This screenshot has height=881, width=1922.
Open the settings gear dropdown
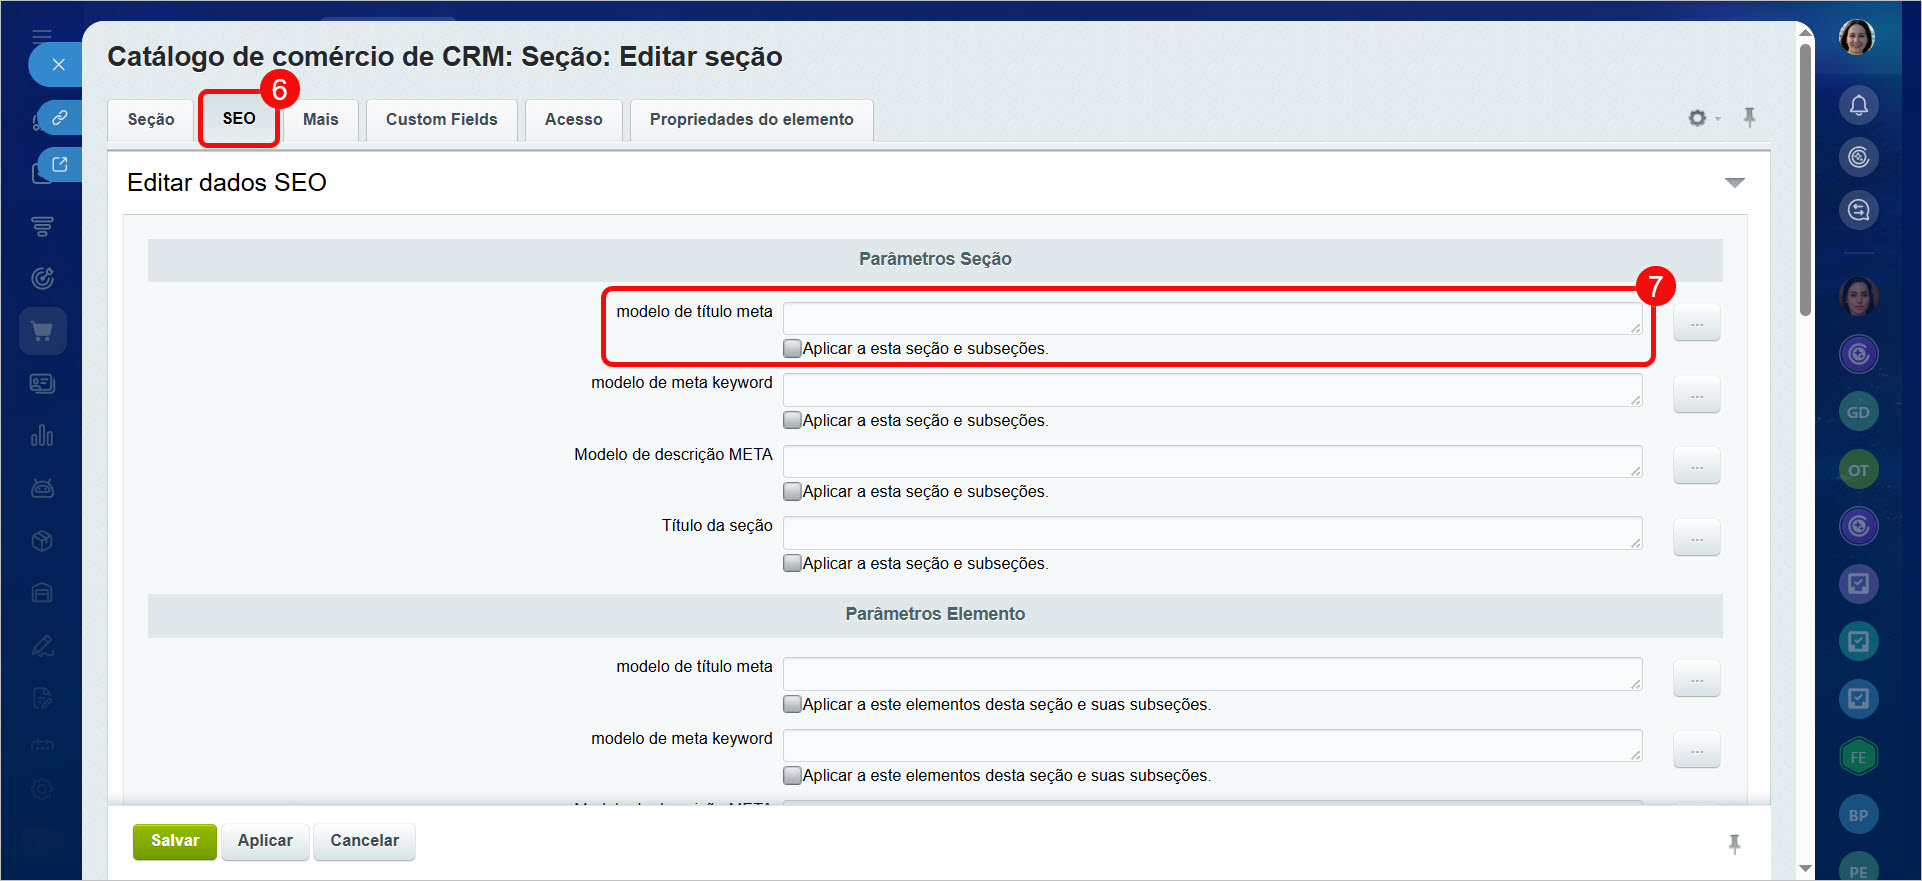click(1702, 118)
